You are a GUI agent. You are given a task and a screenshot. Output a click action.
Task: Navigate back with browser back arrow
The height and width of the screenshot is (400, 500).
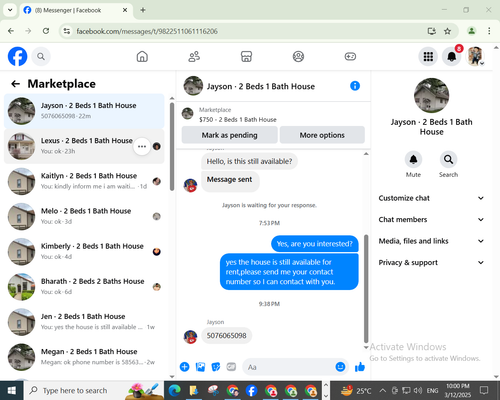[x=11, y=31]
